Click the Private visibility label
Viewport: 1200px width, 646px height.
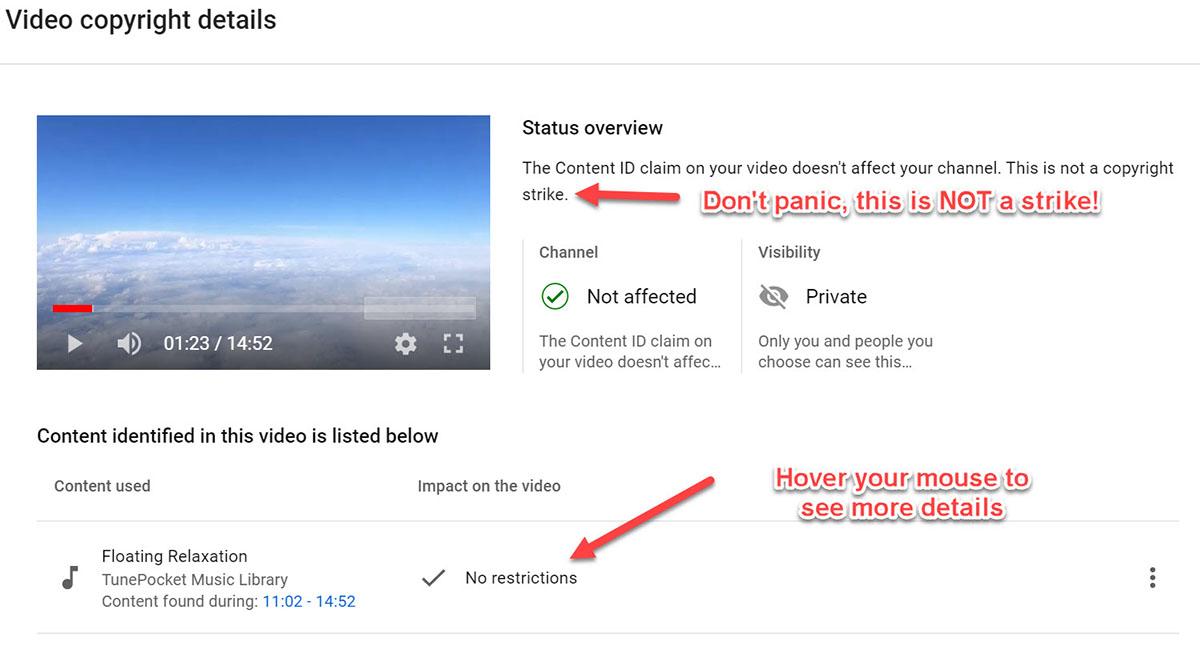pyautogui.click(x=836, y=297)
